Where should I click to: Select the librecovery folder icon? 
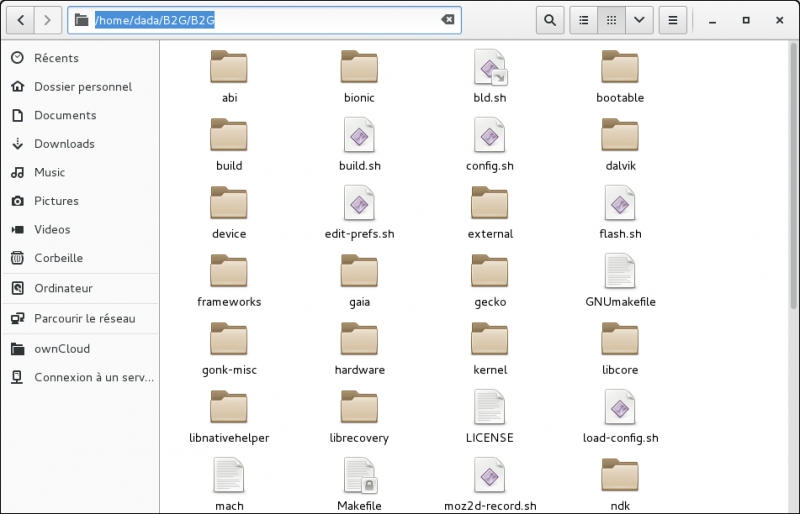(x=359, y=406)
